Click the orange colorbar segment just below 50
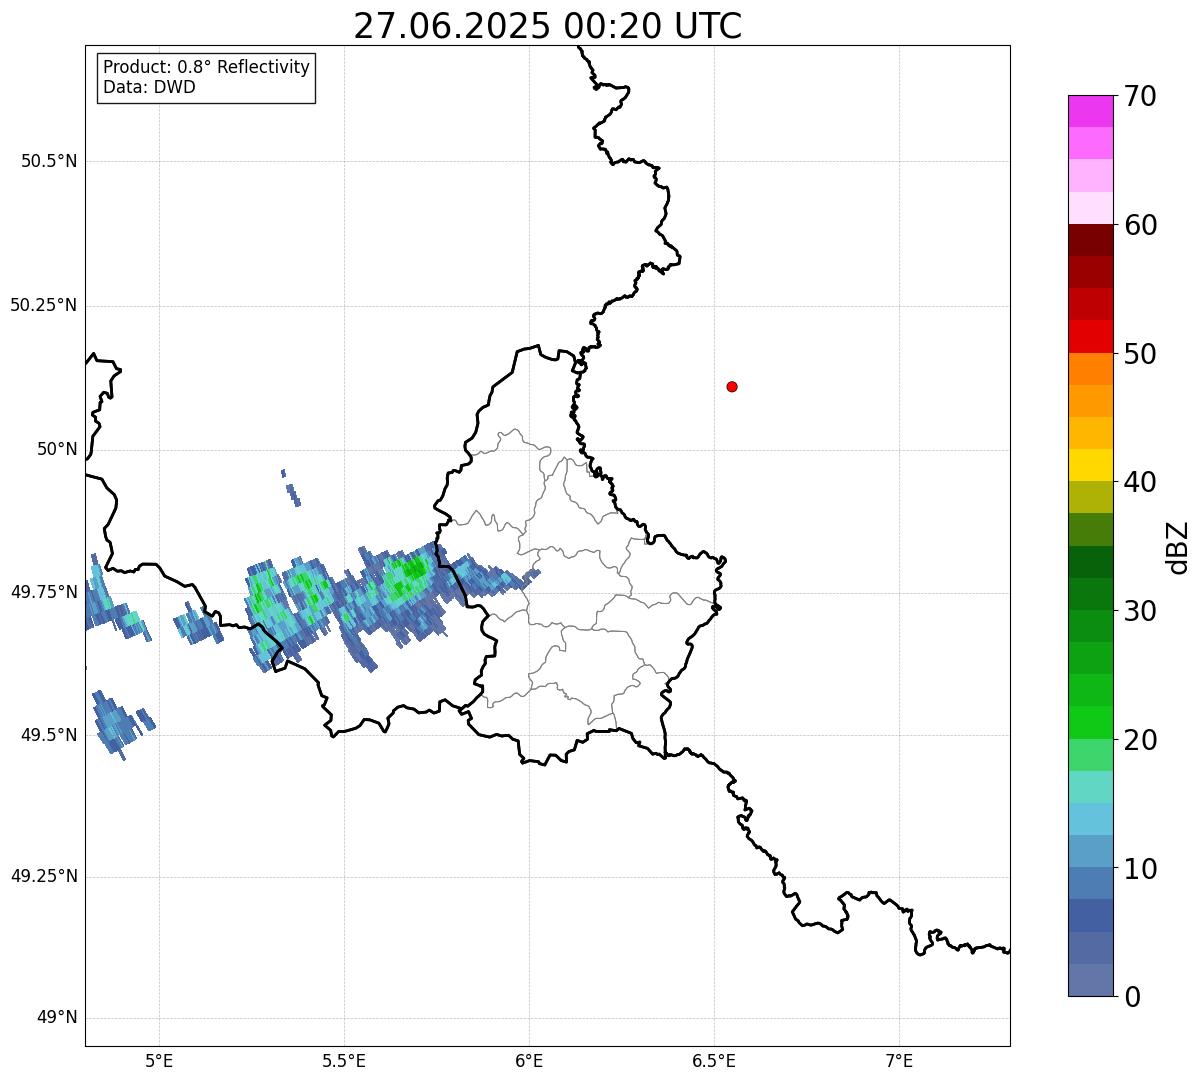1202x1081 pixels. coord(1090,369)
